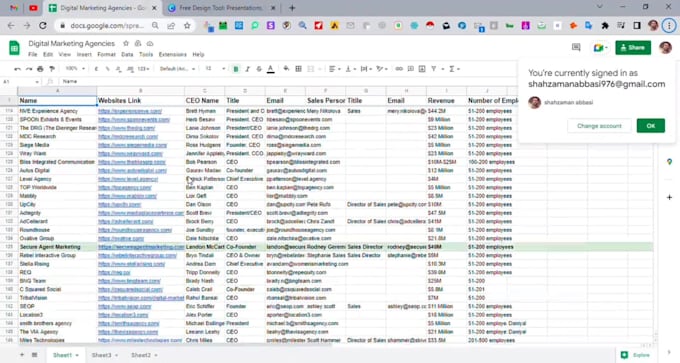
Task: Click the Move document folder icon
Action: coord(138,43)
